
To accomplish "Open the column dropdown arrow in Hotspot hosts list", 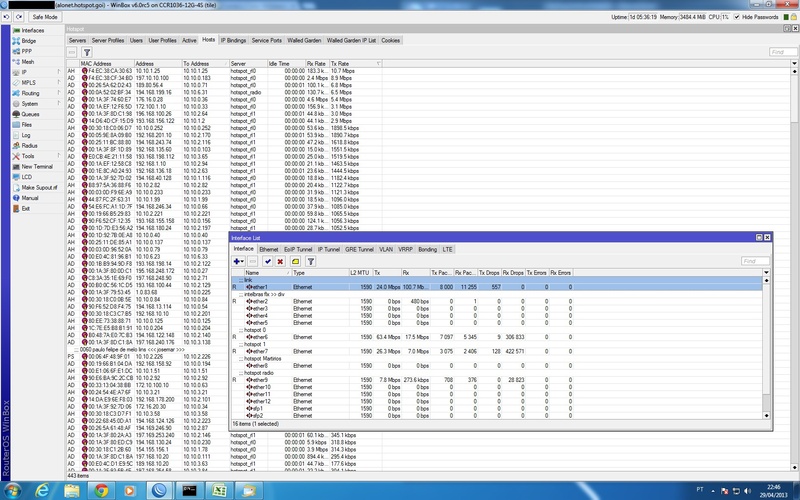I will (794, 63).
